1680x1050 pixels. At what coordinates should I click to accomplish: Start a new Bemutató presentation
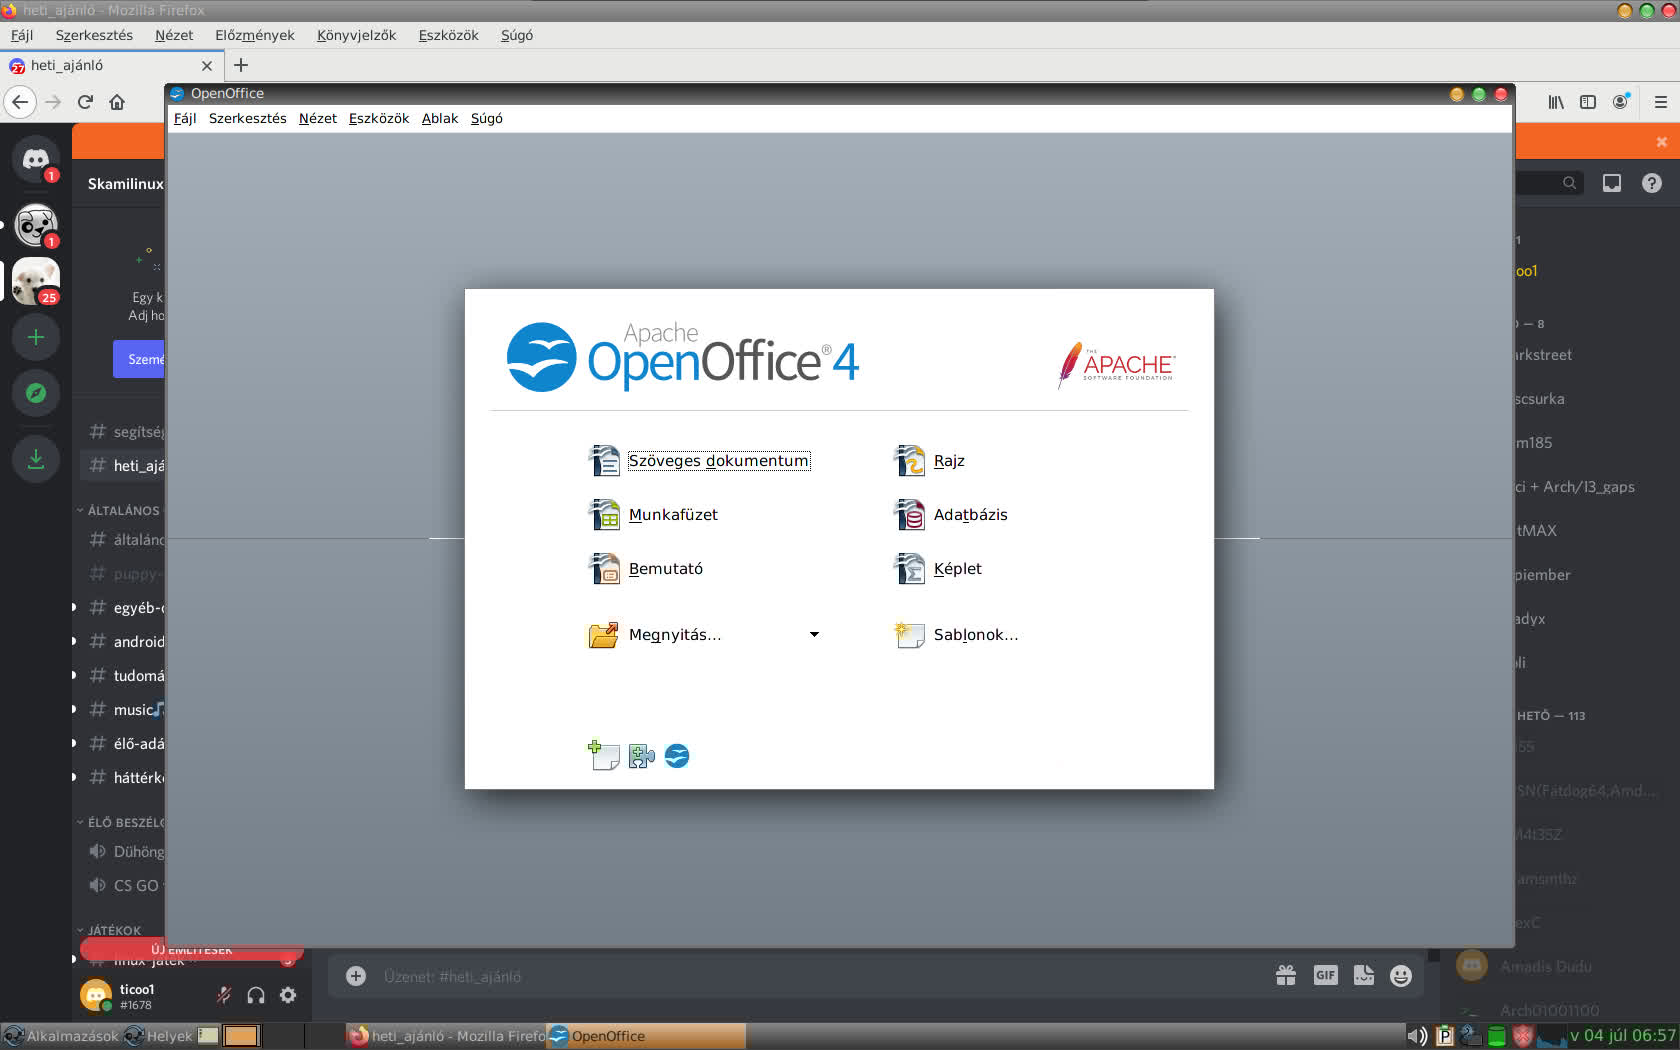pos(665,569)
